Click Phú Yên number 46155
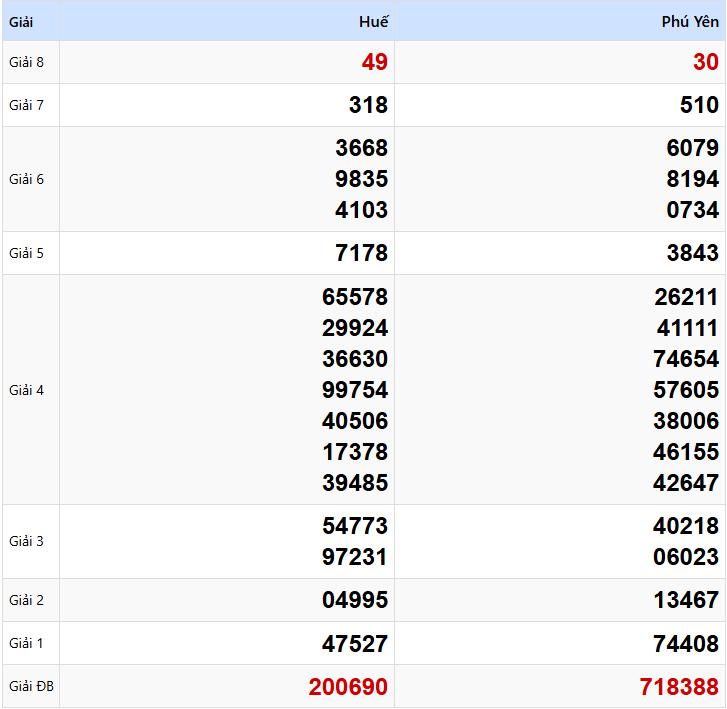The width and height of the screenshot is (727, 709). (686, 452)
